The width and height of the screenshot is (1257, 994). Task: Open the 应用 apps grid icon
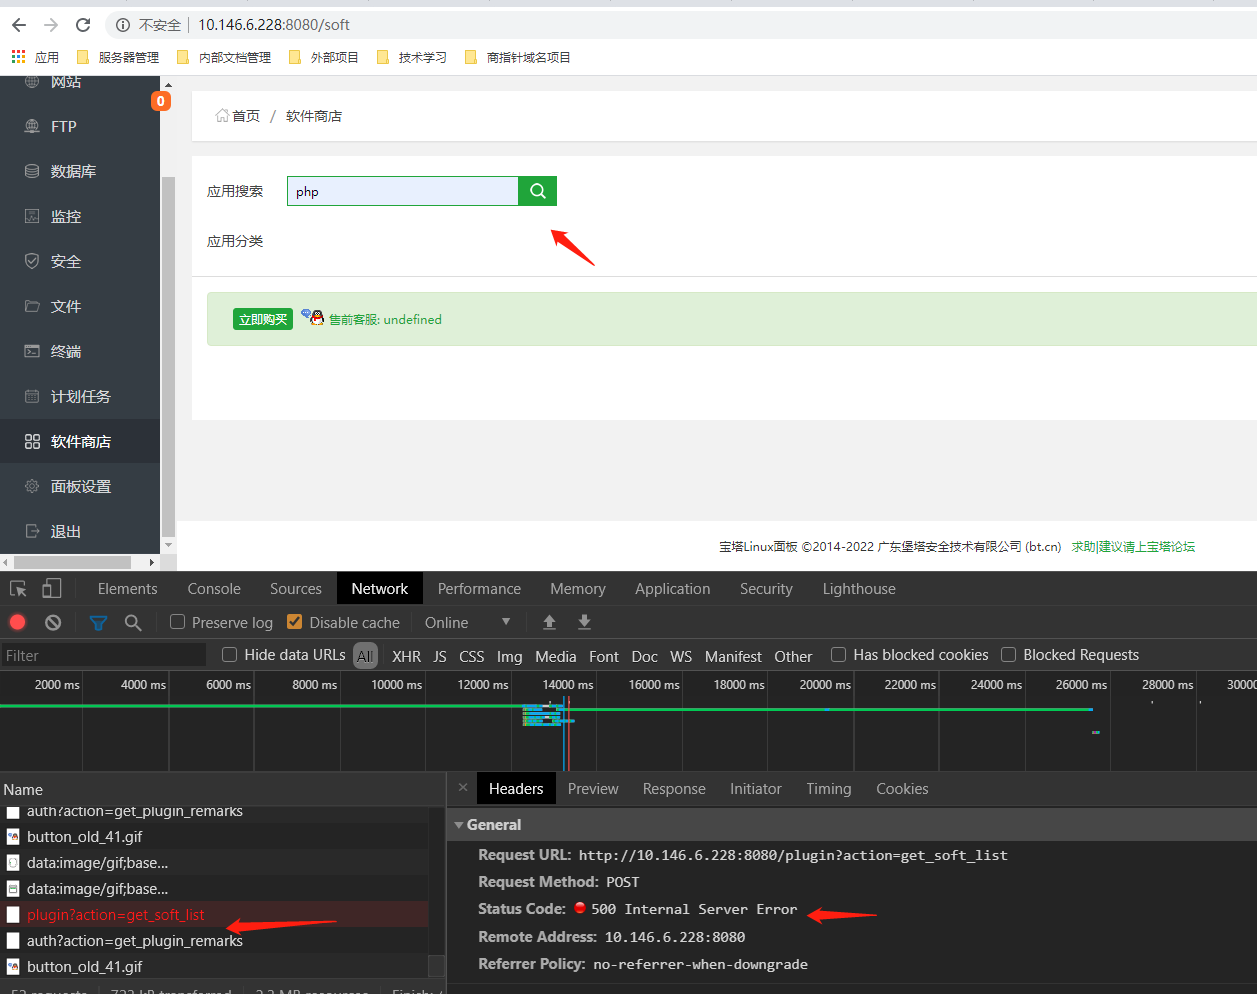[18, 57]
